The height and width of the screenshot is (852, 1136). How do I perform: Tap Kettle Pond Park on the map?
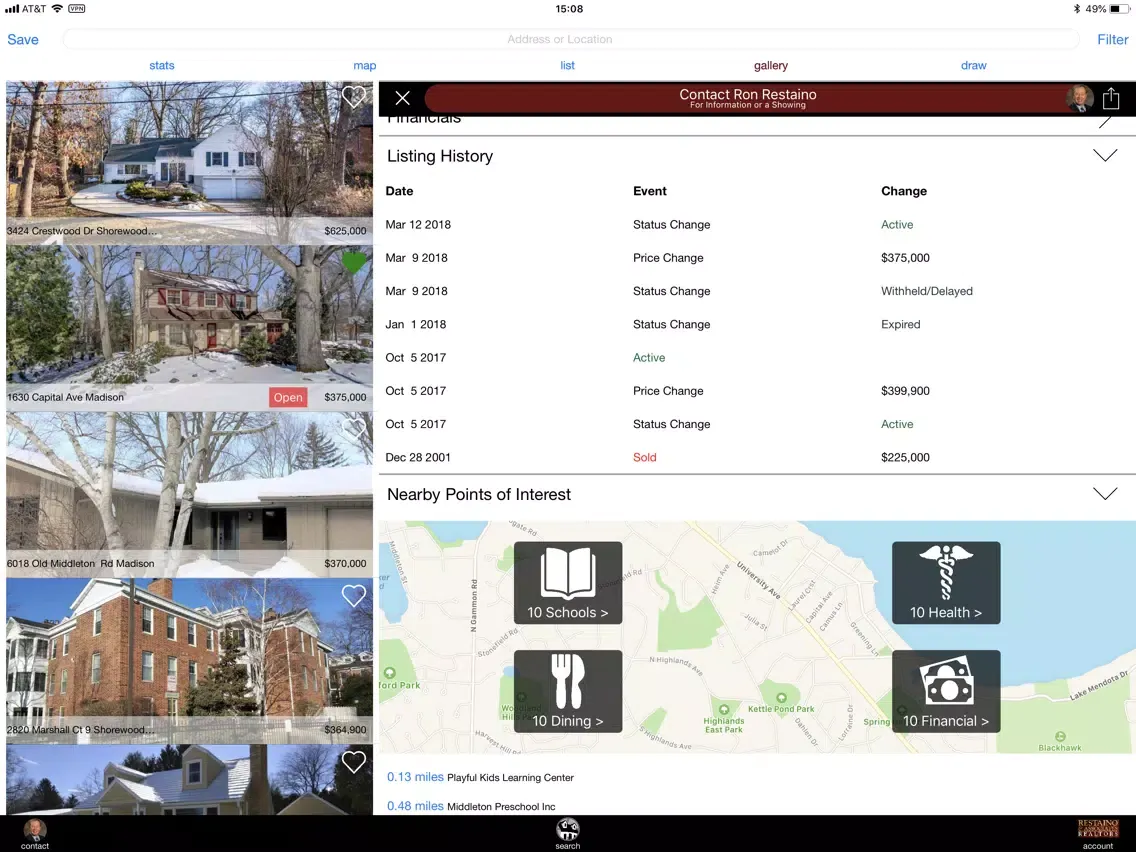click(781, 704)
